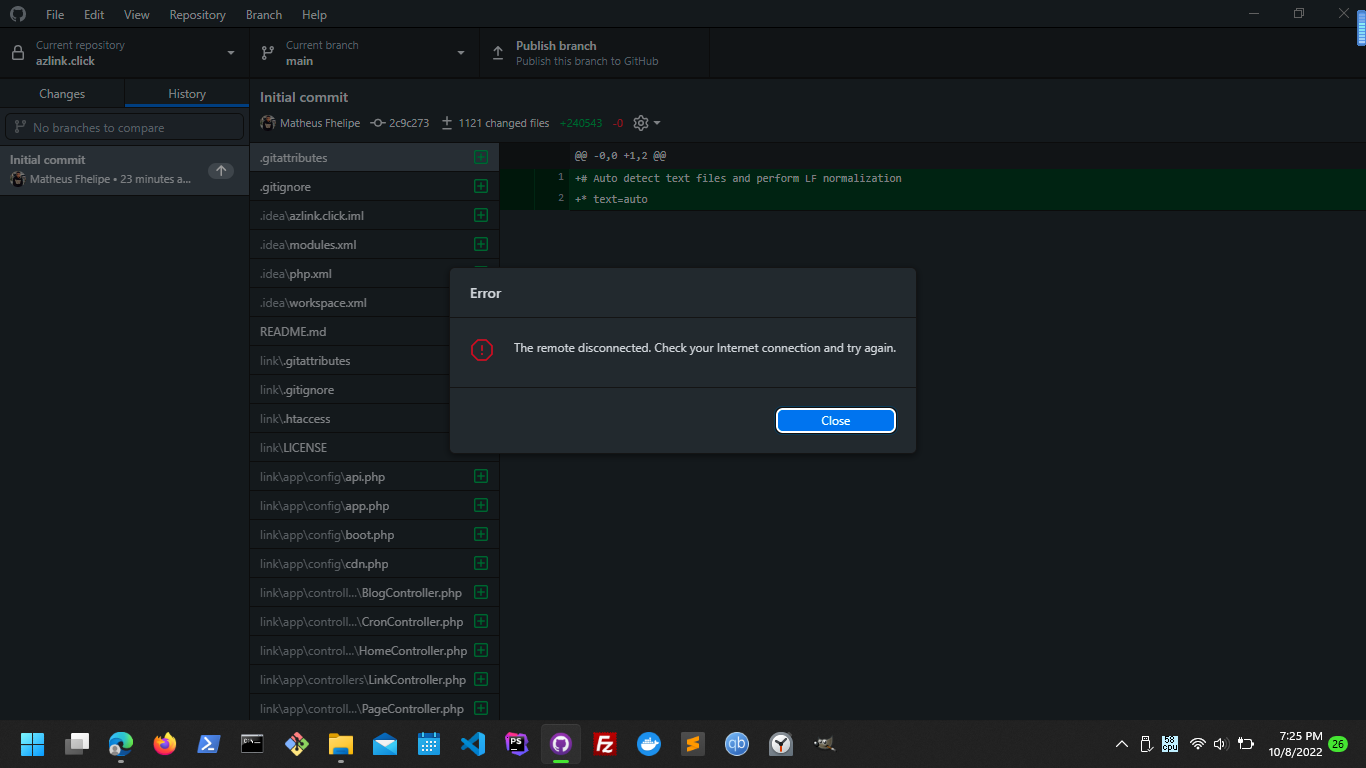Click the commit SHA icon showing 2c9c273
The image size is (1366, 768).
pos(376,122)
